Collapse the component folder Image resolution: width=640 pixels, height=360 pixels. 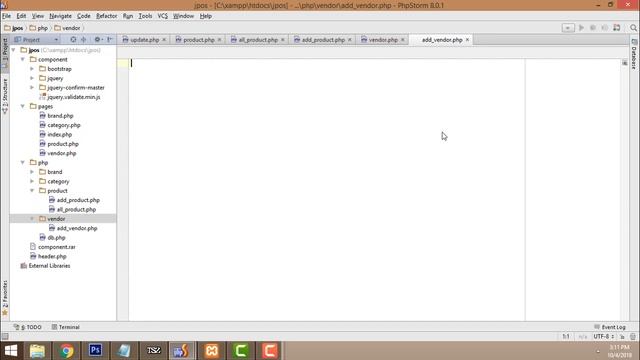(x=23, y=59)
